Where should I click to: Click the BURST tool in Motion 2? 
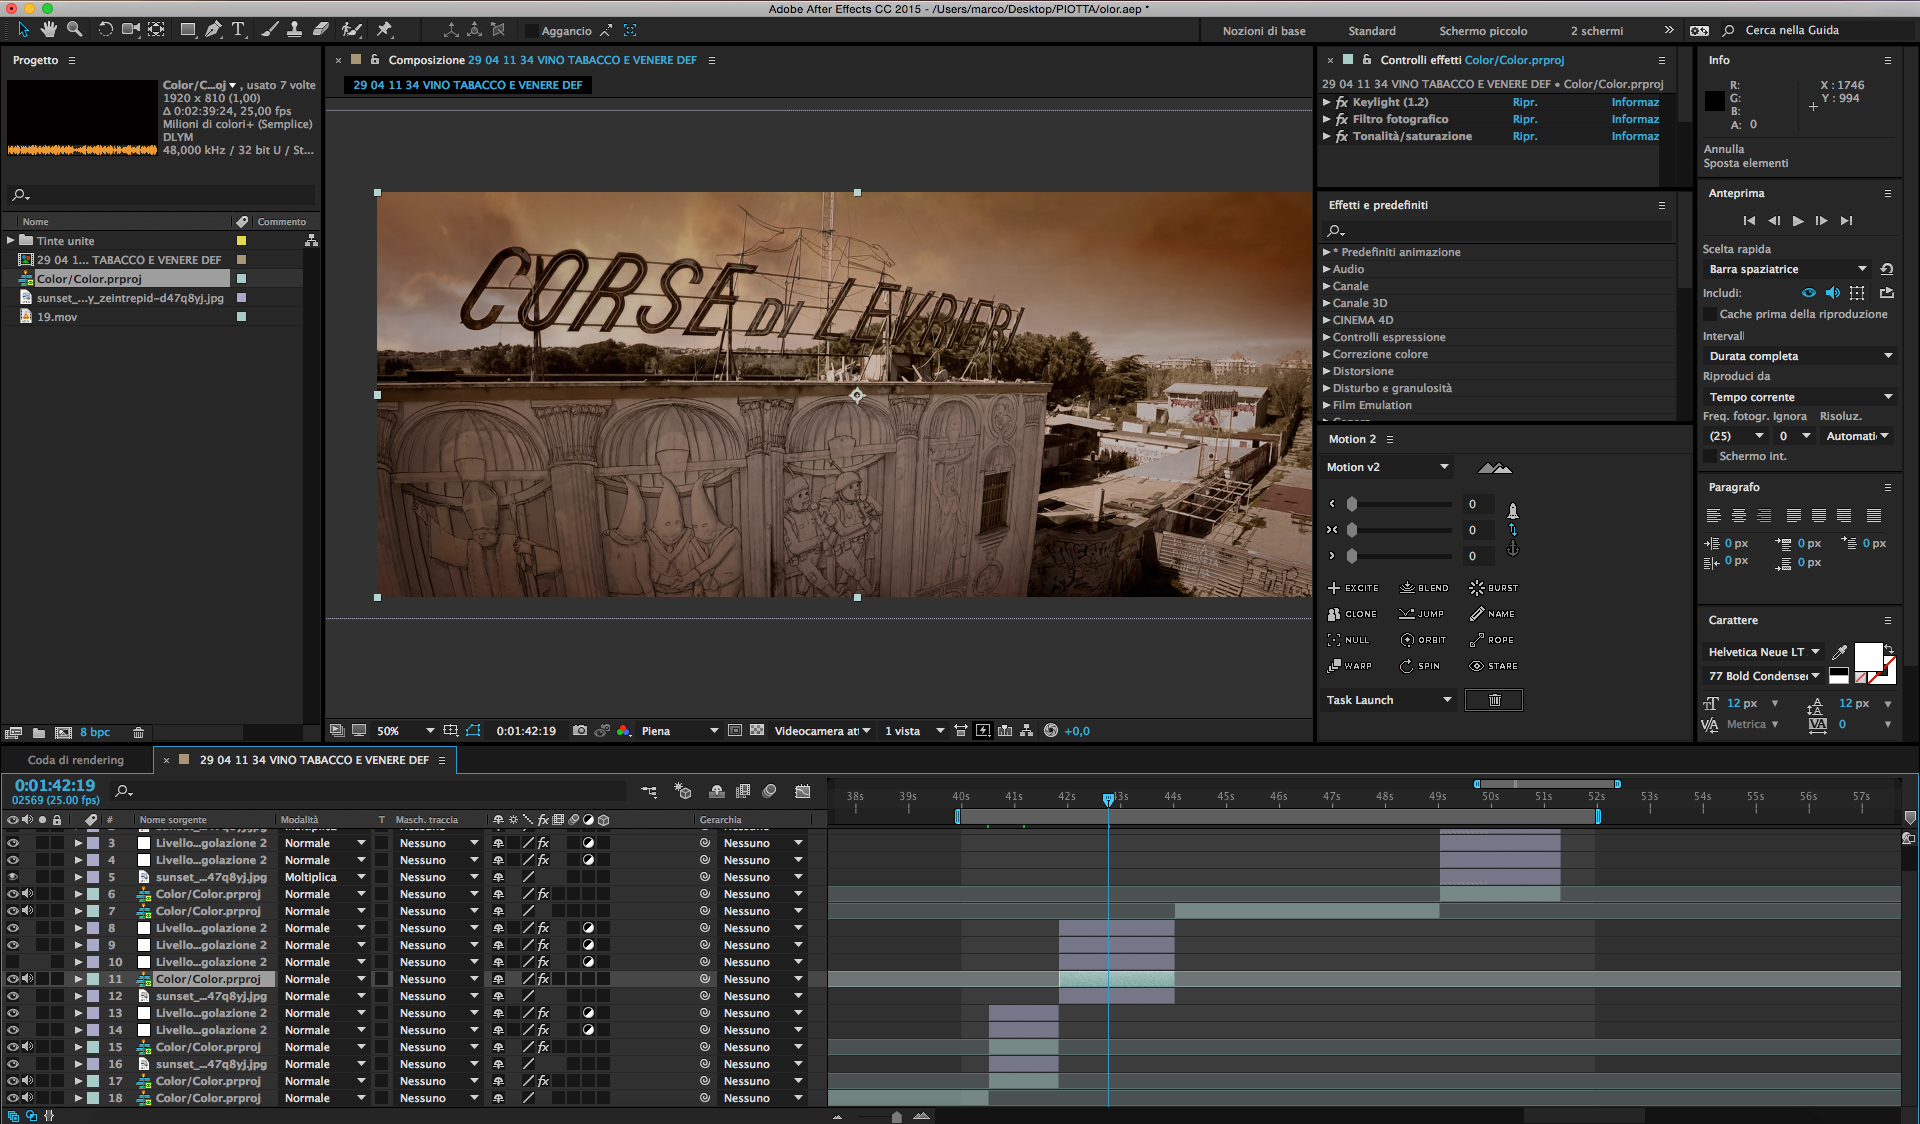1493,588
